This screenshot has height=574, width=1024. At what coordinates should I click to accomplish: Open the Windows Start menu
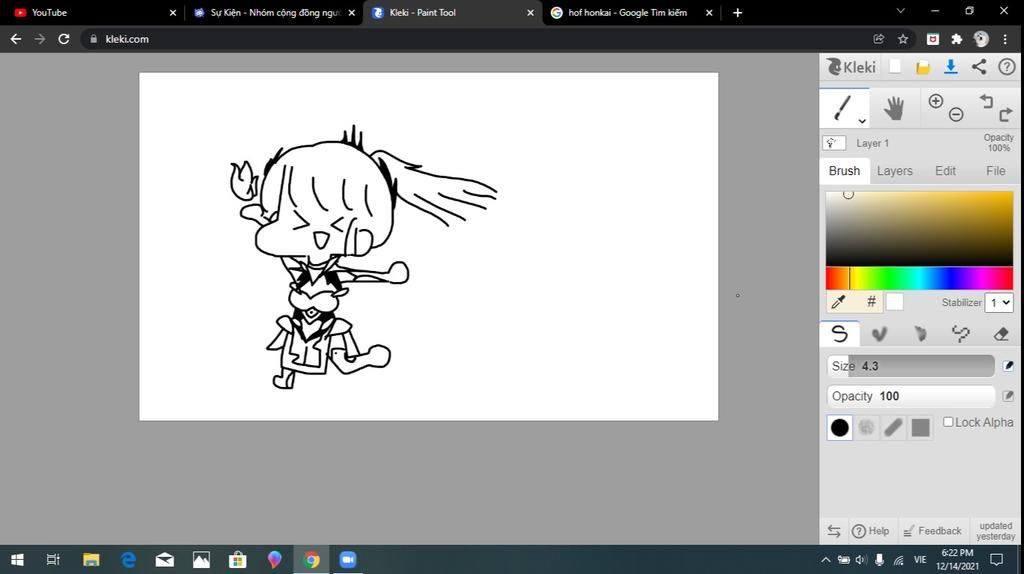(x=18, y=560)
